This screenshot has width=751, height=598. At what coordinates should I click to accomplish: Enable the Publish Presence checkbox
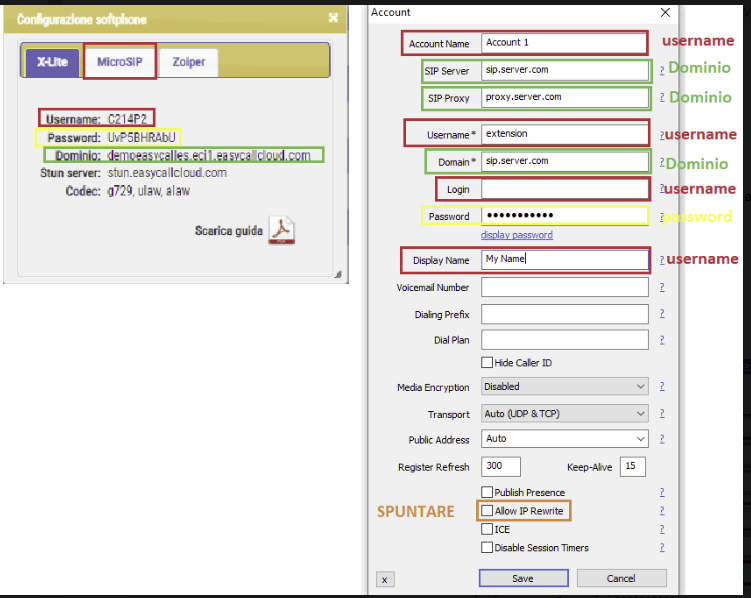click(x=487, y=492)
